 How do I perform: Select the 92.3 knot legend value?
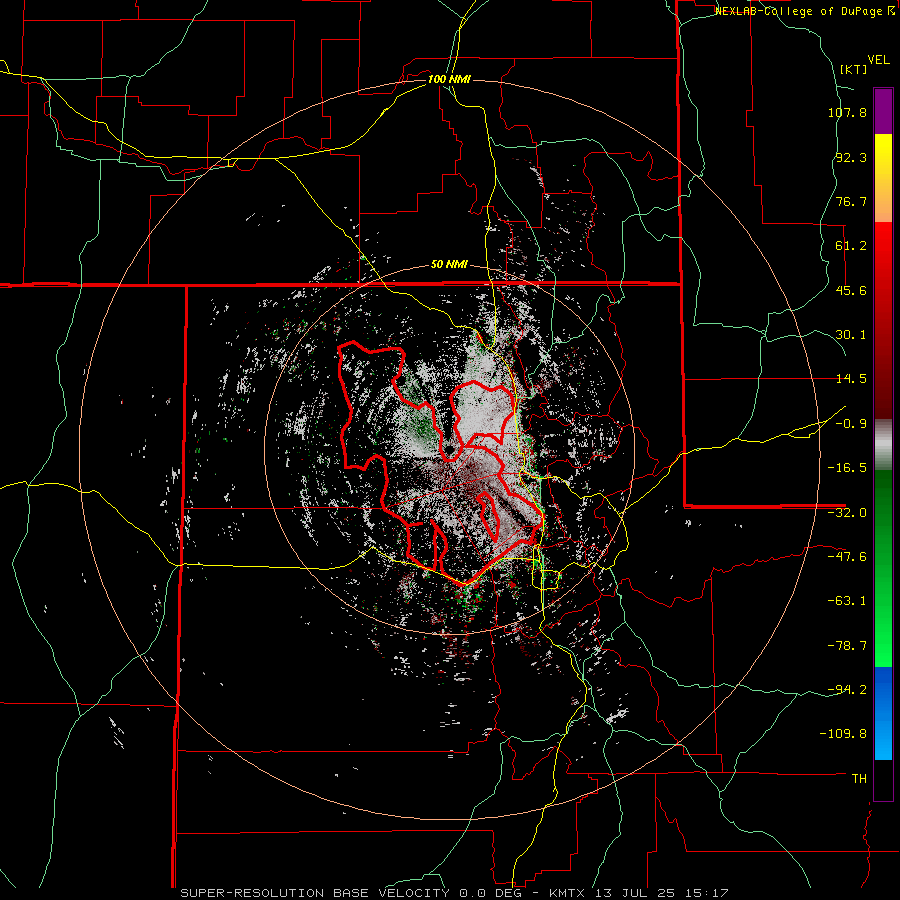coord(851,157)
